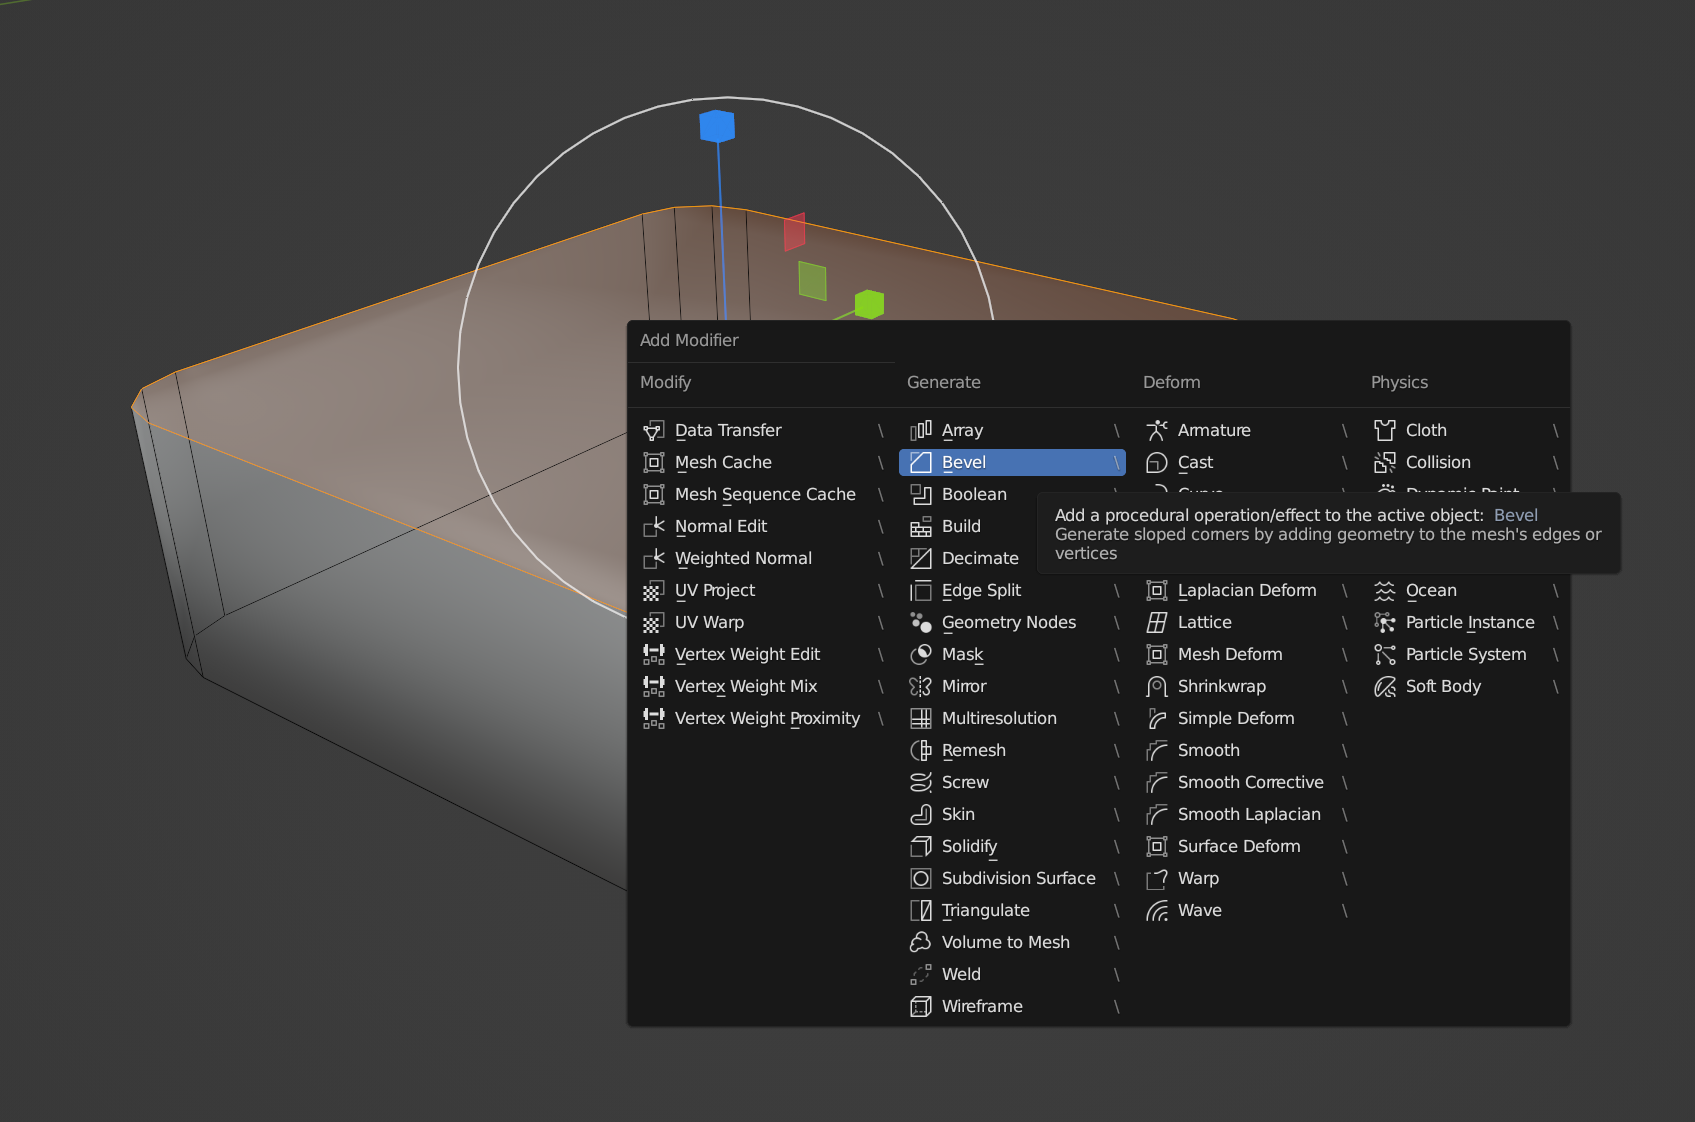The height and width of the screenshot is (1122, 1695).
Task: Select the Remesh modifier entry
Action: (x=1012, y=751)
